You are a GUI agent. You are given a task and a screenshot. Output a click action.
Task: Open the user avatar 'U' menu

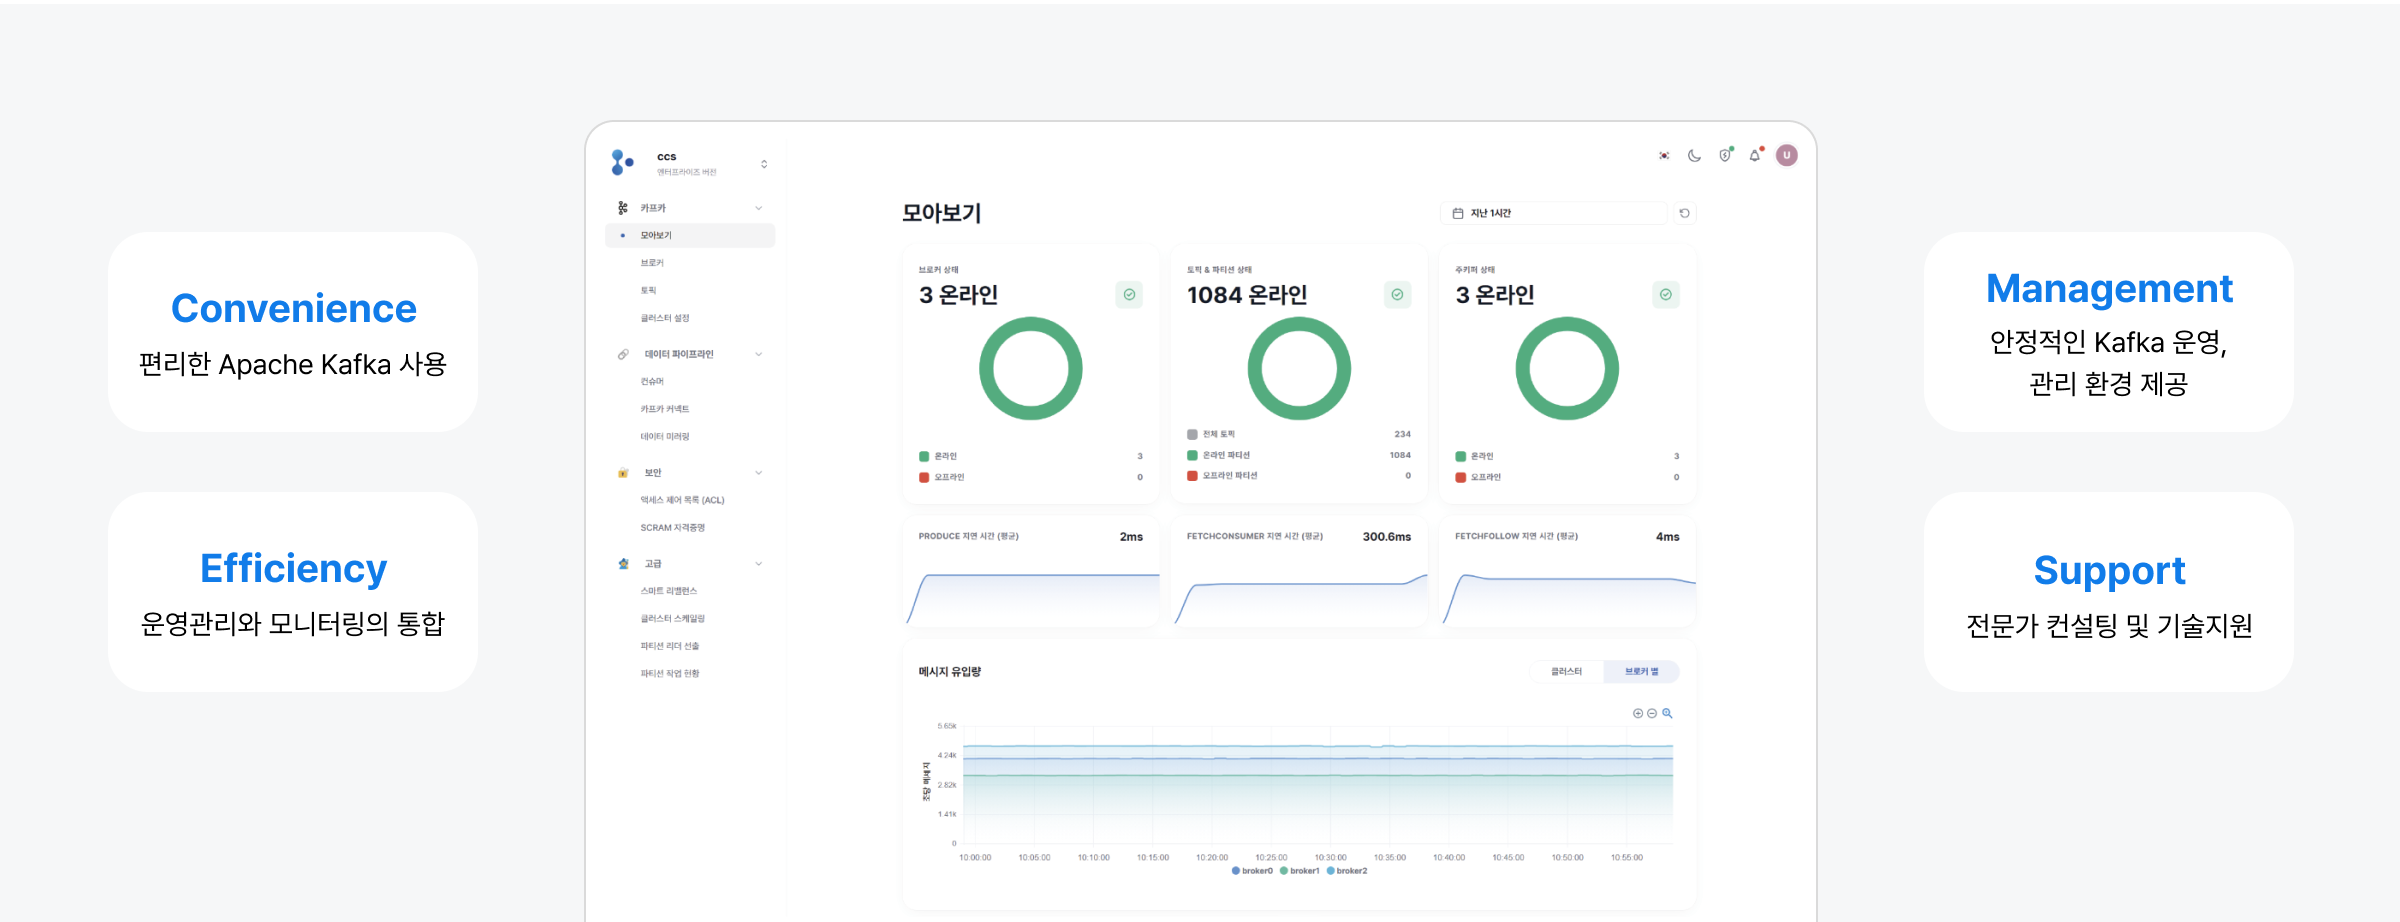coord(1787,155)
